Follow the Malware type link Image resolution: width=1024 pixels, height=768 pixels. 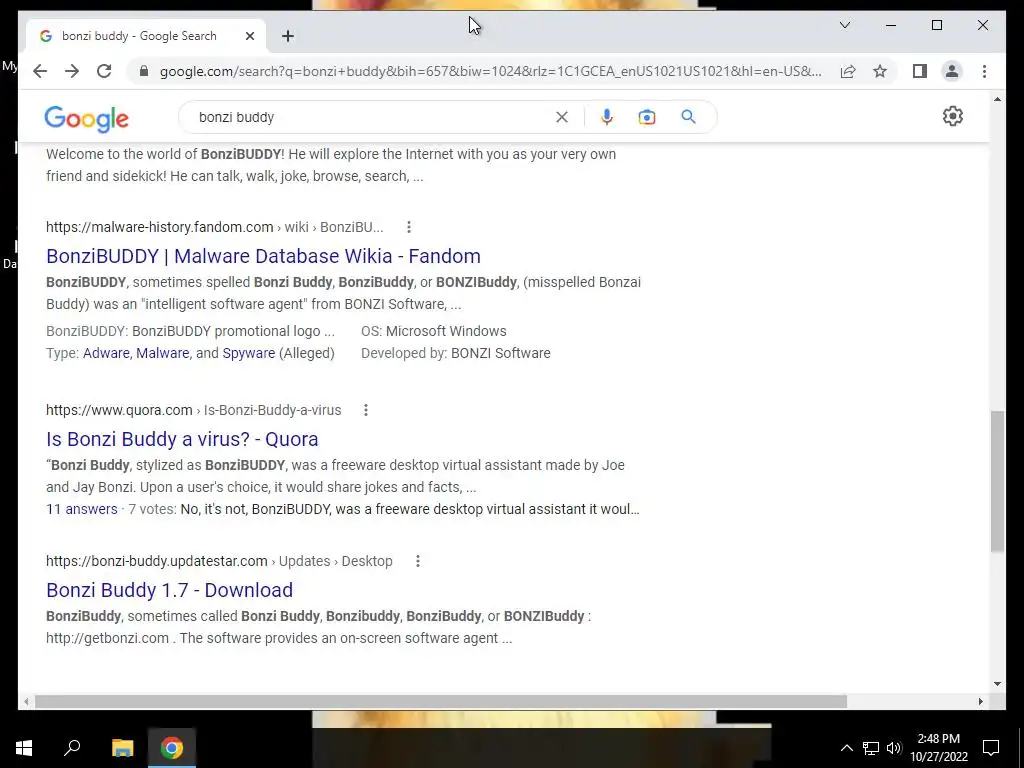coord(163,353)
